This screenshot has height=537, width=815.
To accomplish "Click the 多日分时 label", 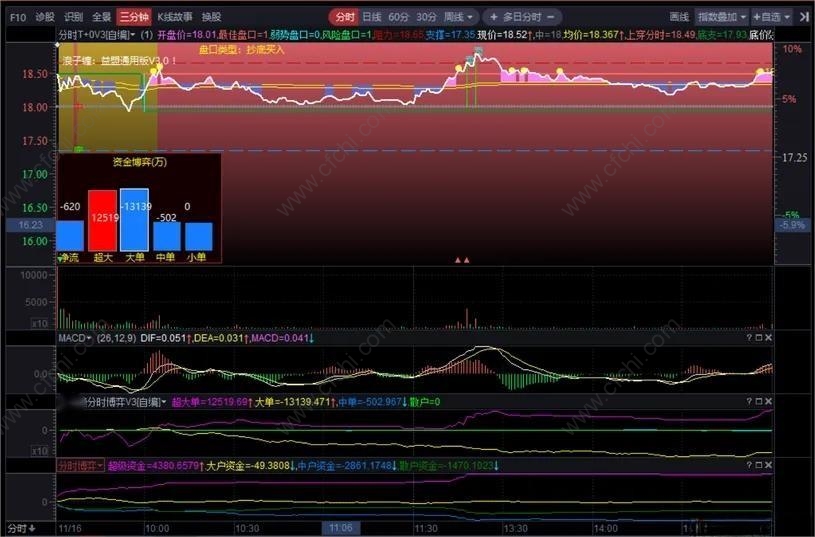I will point(522,17).
